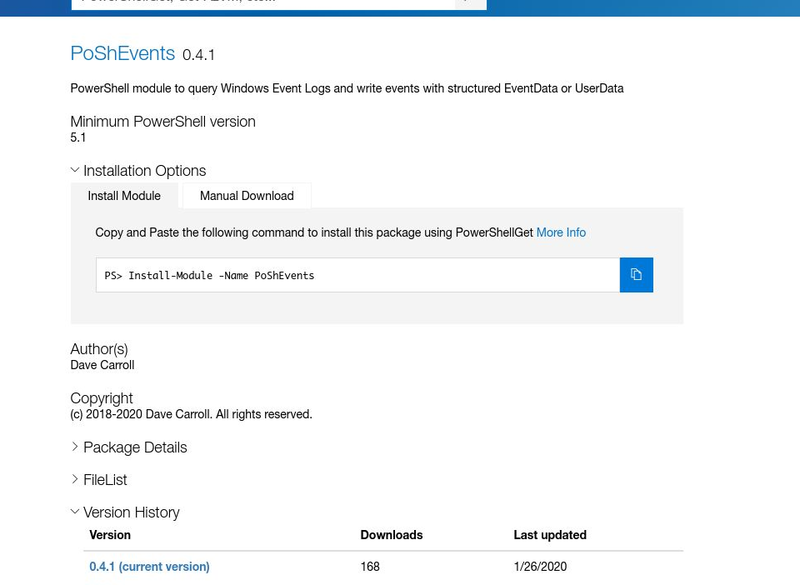Click the Version column header

(x=110, y=535)
